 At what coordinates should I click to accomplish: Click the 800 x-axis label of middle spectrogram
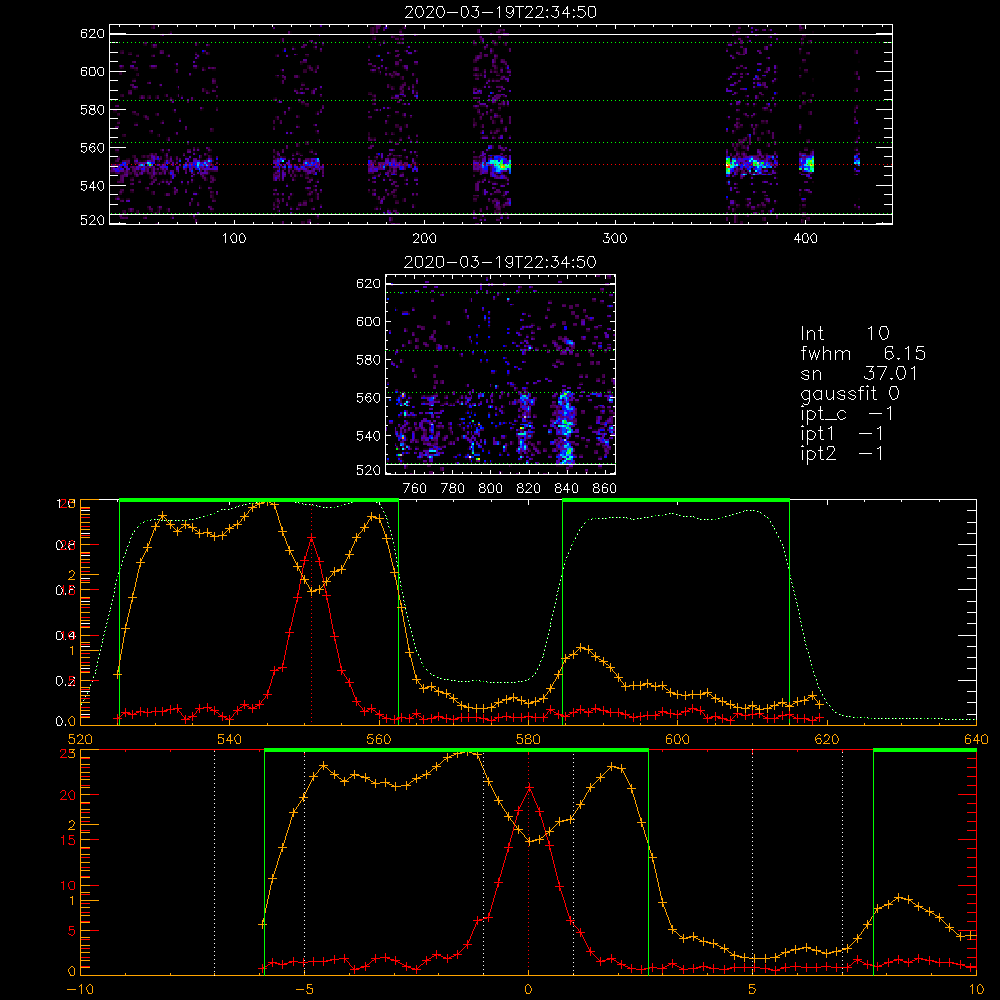[490, 489]
